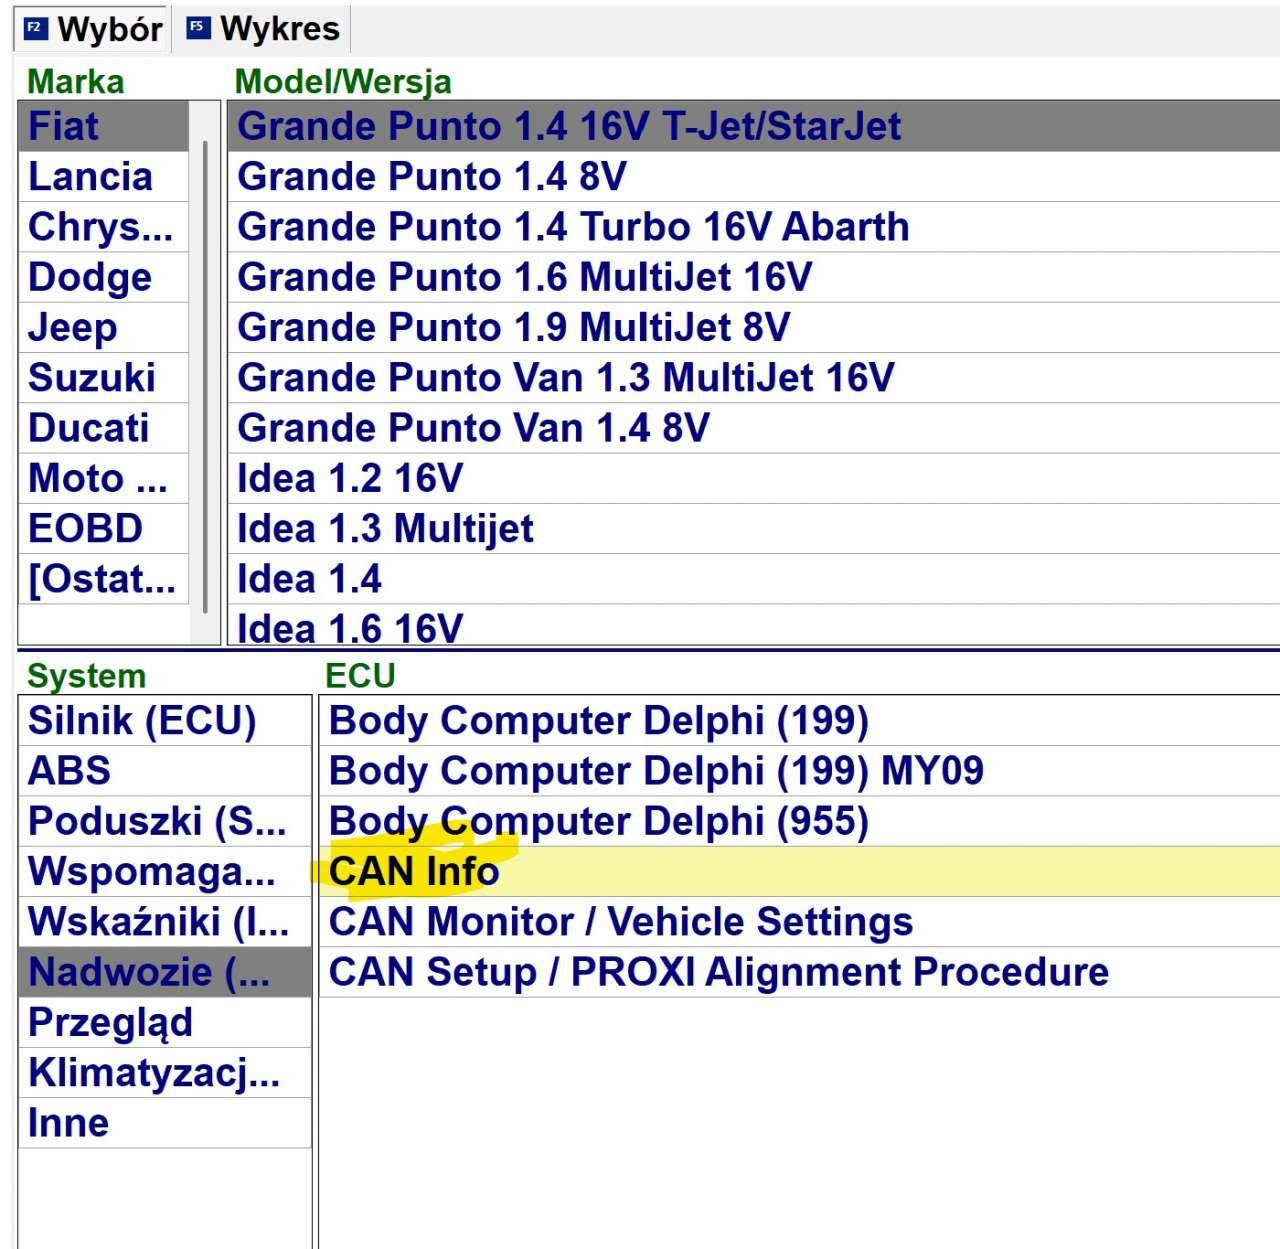
Task: Select Grande Punto 1.4 8V model
Action: pyautogui.click(x=431, y=177)
